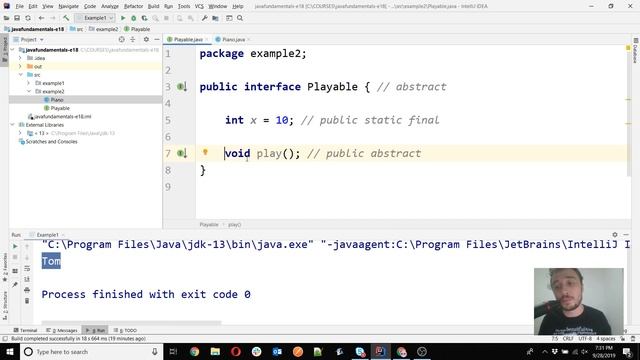This screenshot has height=360, width=640.
Task: Open the VCS menu
Action: pos(199,6)
